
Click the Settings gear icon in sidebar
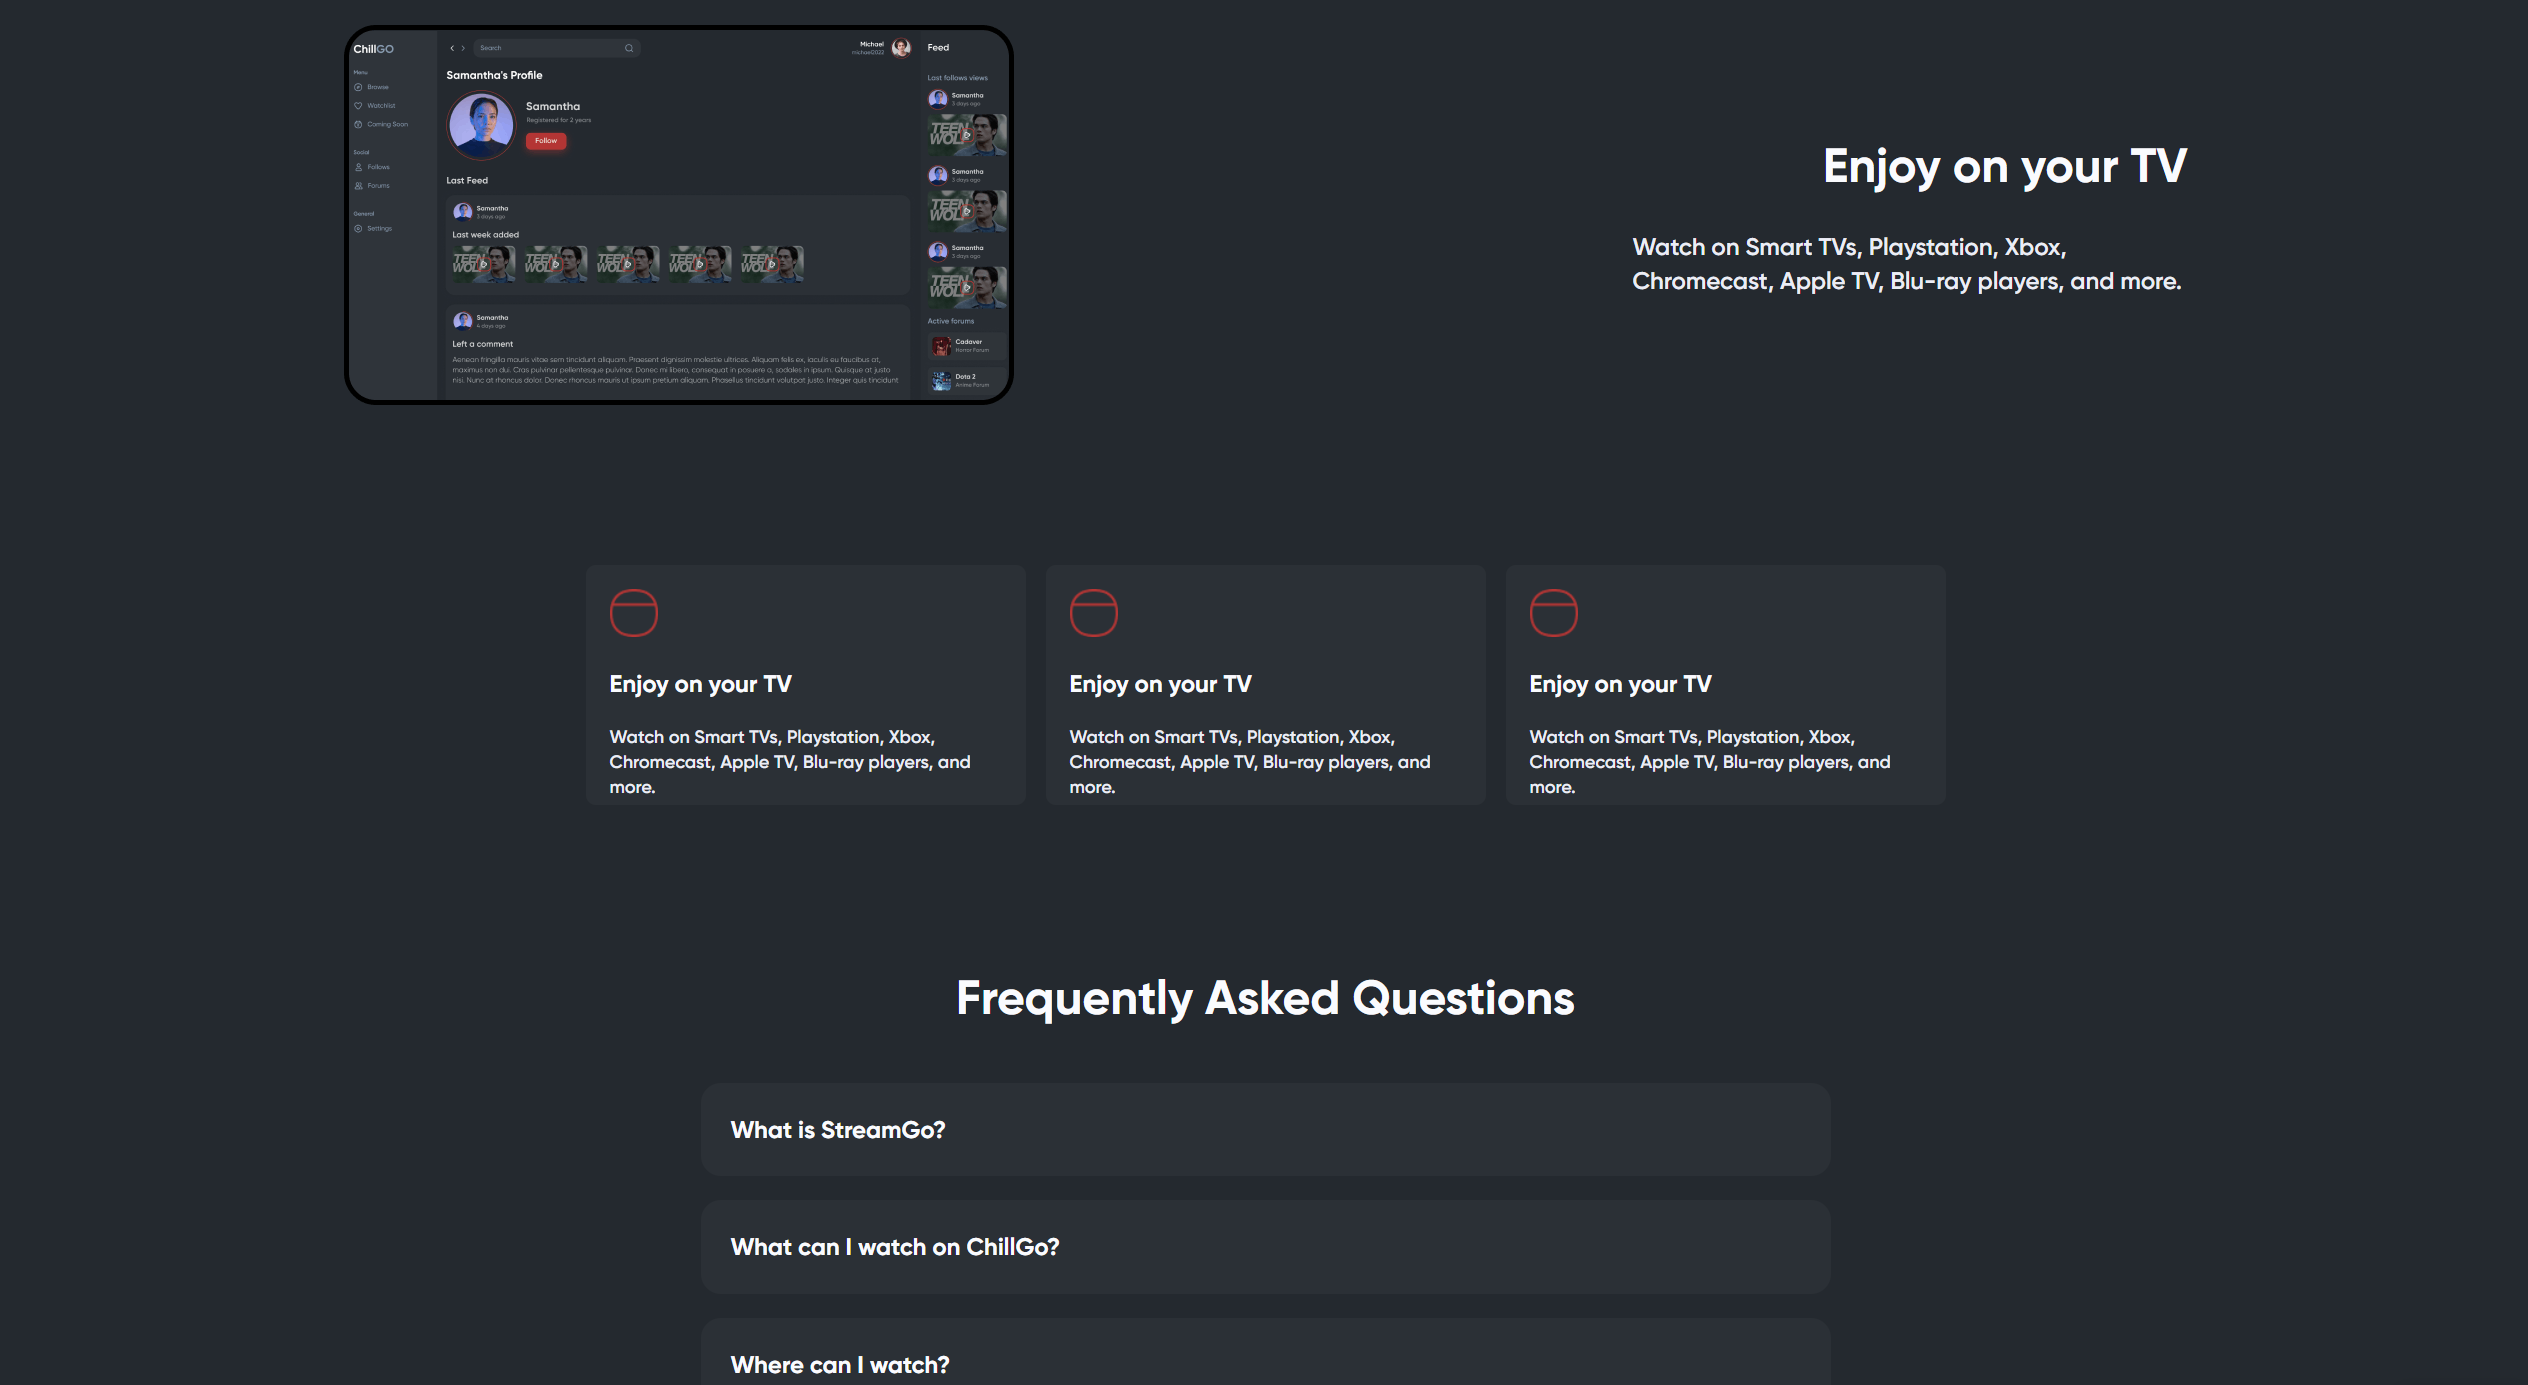pyautogui.click(x=358, y=229)
